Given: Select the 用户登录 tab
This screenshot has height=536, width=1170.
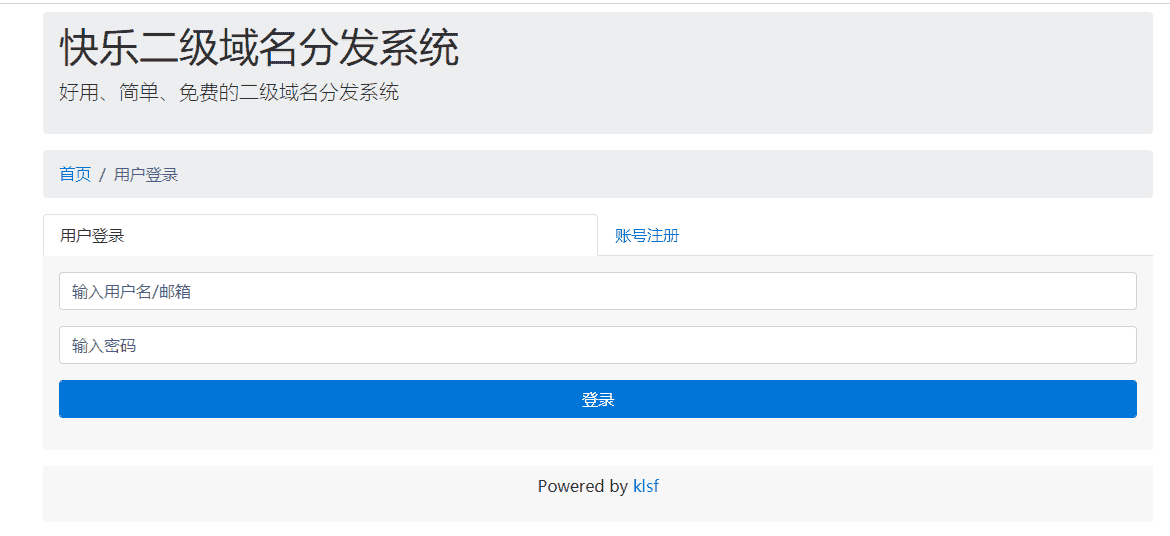Looking at the screenshot, I should point(92,236).
